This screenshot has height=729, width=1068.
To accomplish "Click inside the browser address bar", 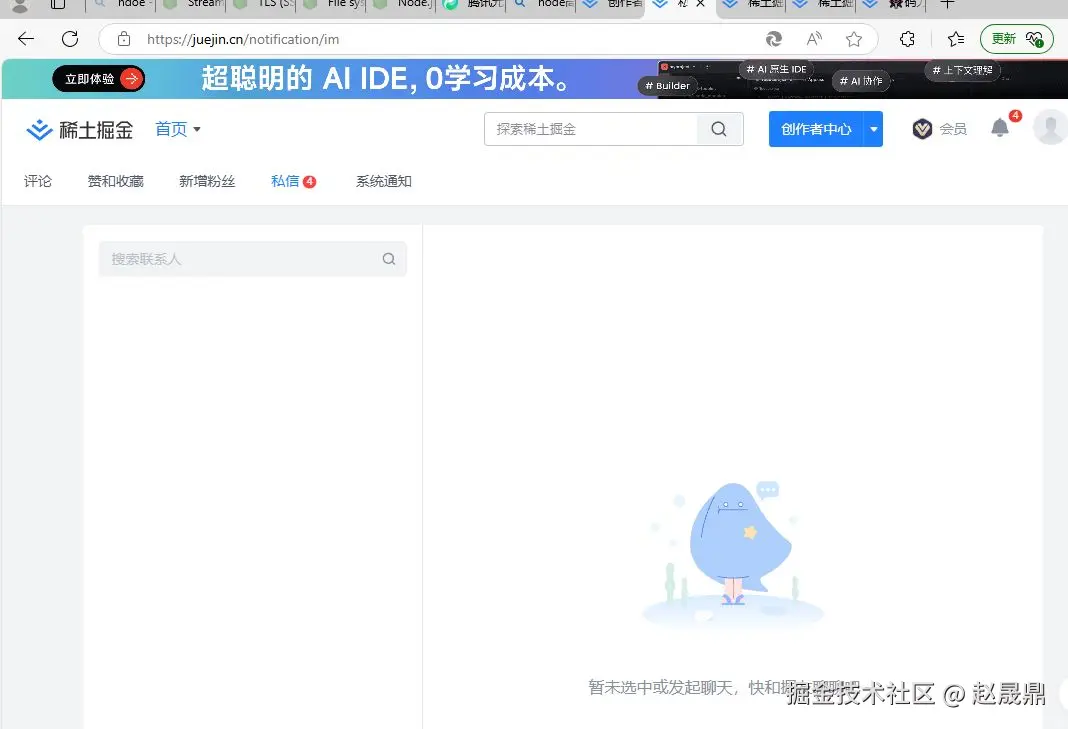I will [400, 38].
